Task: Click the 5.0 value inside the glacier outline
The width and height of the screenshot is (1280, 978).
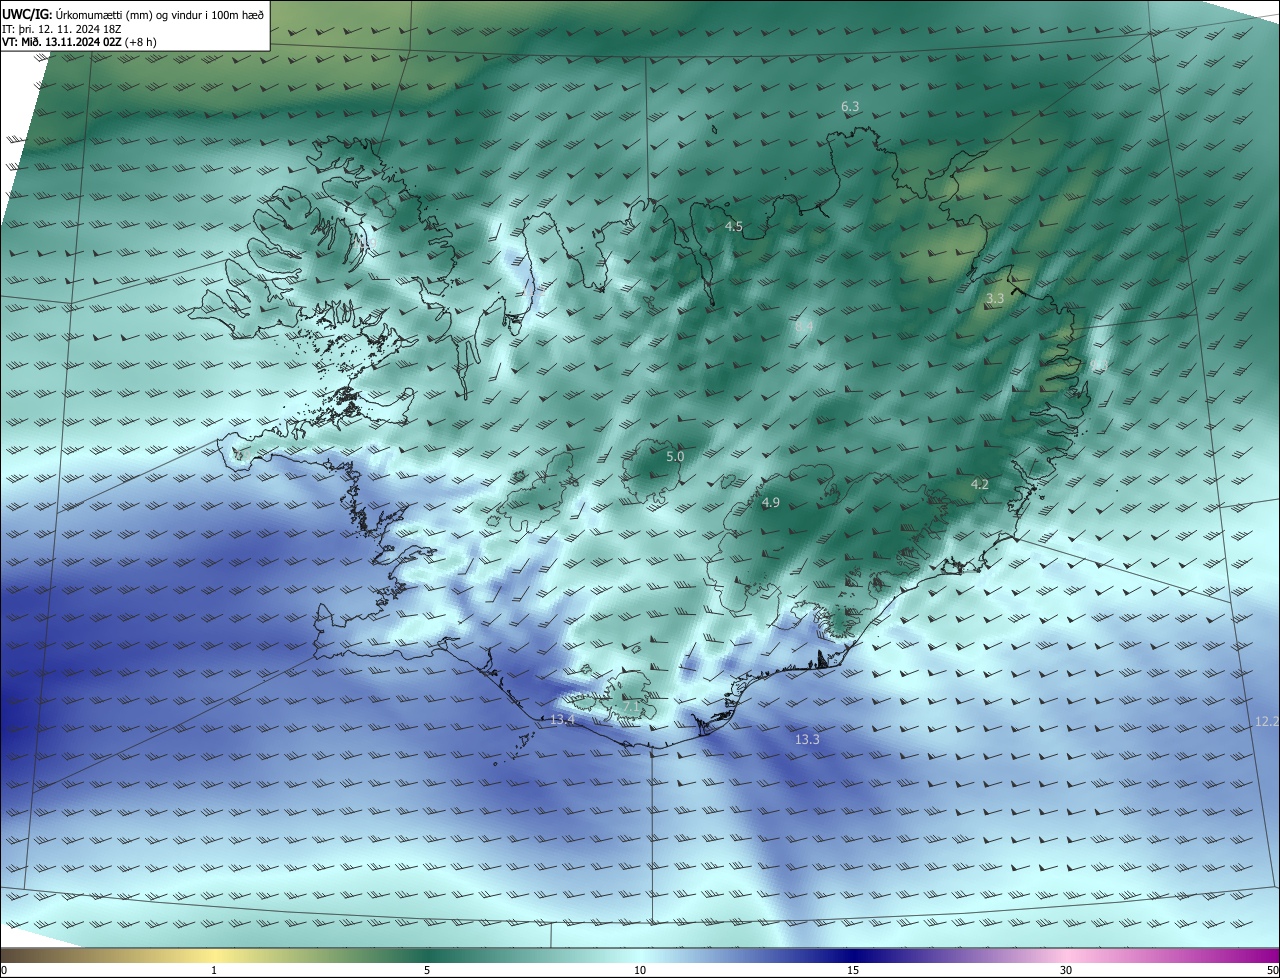Action: coord(675,457)
